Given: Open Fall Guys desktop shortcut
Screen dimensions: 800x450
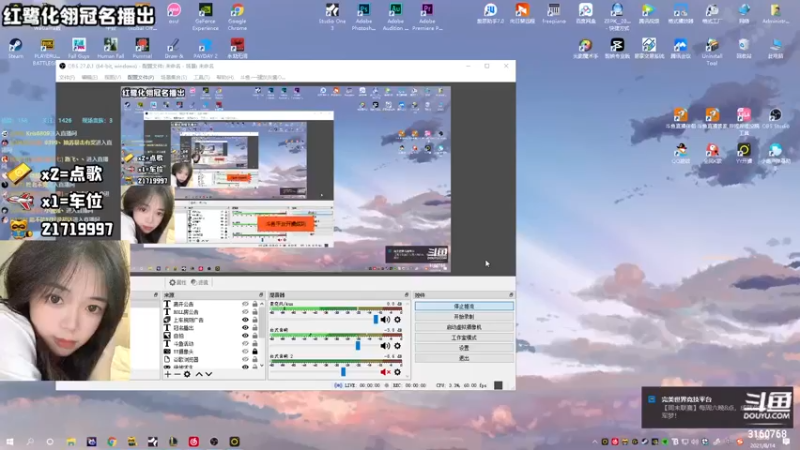Looking at the screenshot, I should point(79,48).
